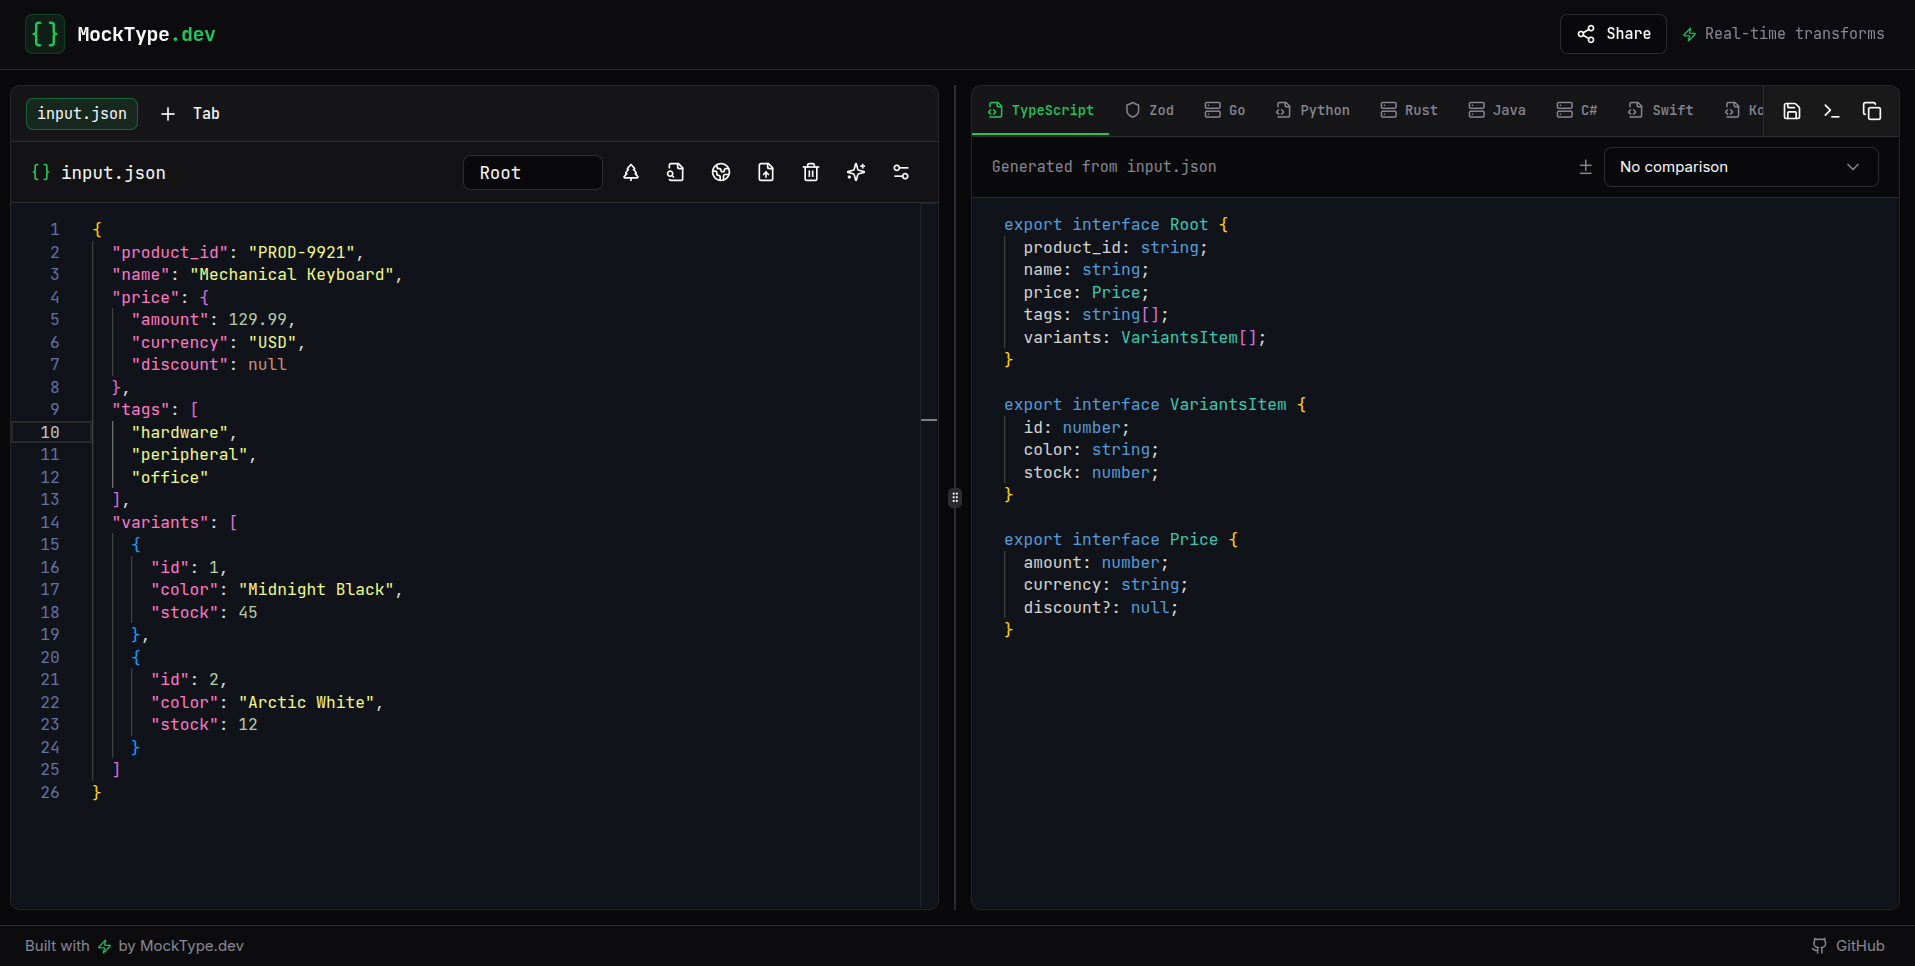1915x966 pixels.
Task: Expand the Root type name field
Action: click(532, 172)
